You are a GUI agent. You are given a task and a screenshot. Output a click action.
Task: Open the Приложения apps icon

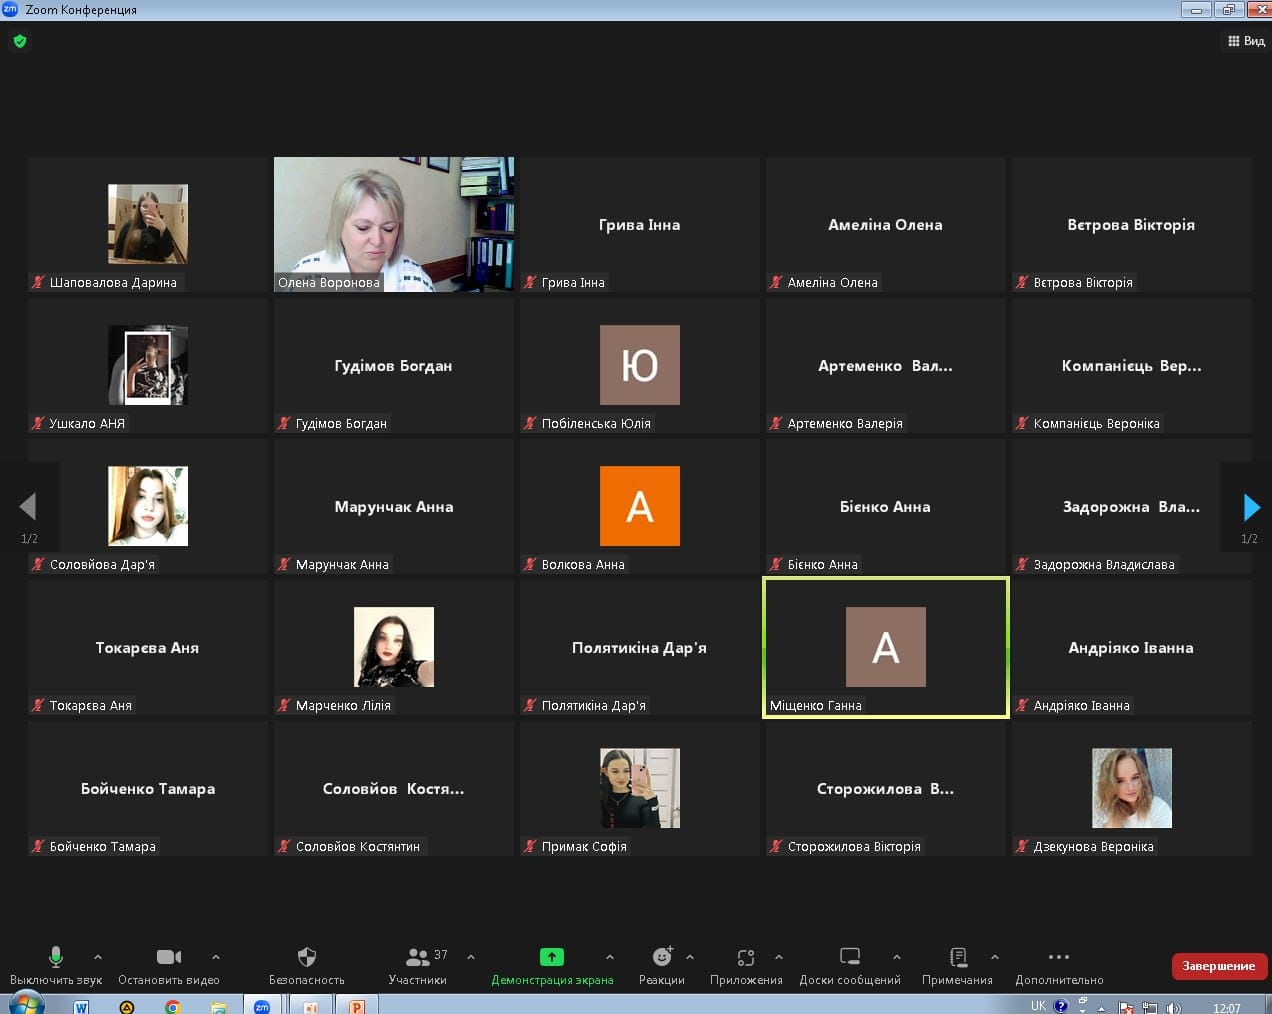(745, 957)
